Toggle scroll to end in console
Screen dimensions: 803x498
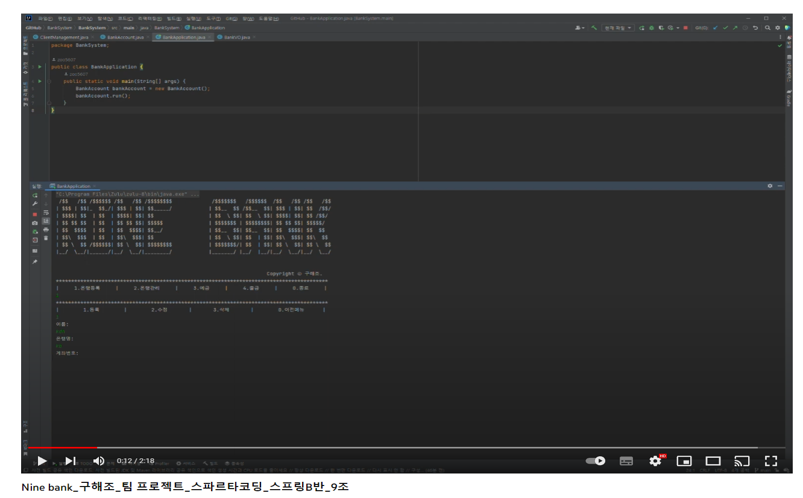coord(46,221)
